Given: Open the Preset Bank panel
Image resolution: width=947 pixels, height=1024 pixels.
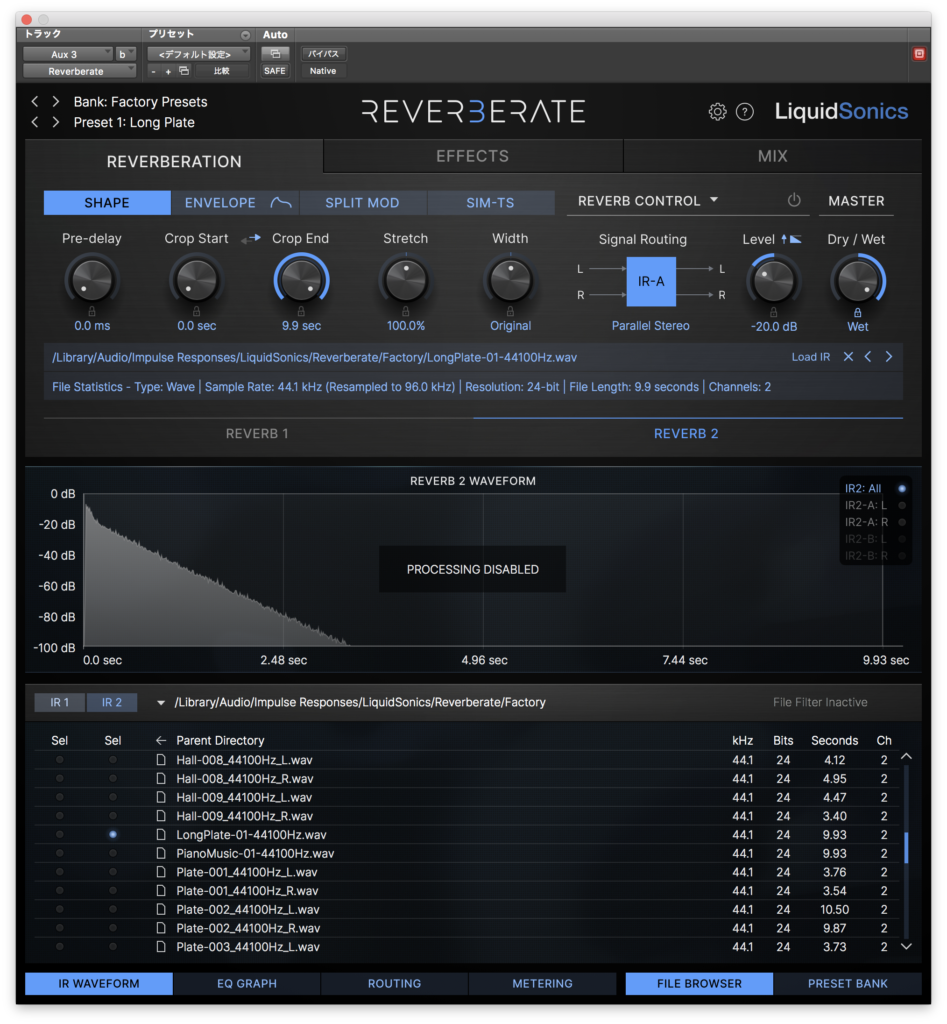Looking at the screenshot, I should pos(847,984).
